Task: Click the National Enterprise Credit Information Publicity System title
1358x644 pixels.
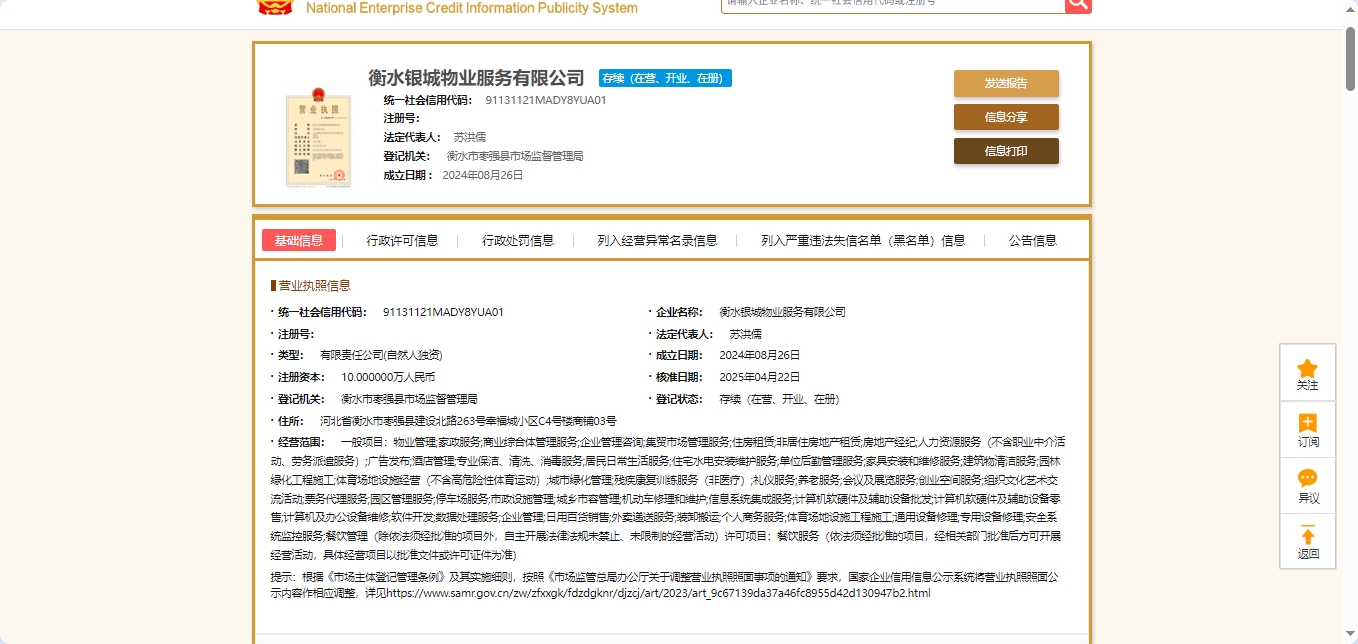Action: click(x=471, y=8)
